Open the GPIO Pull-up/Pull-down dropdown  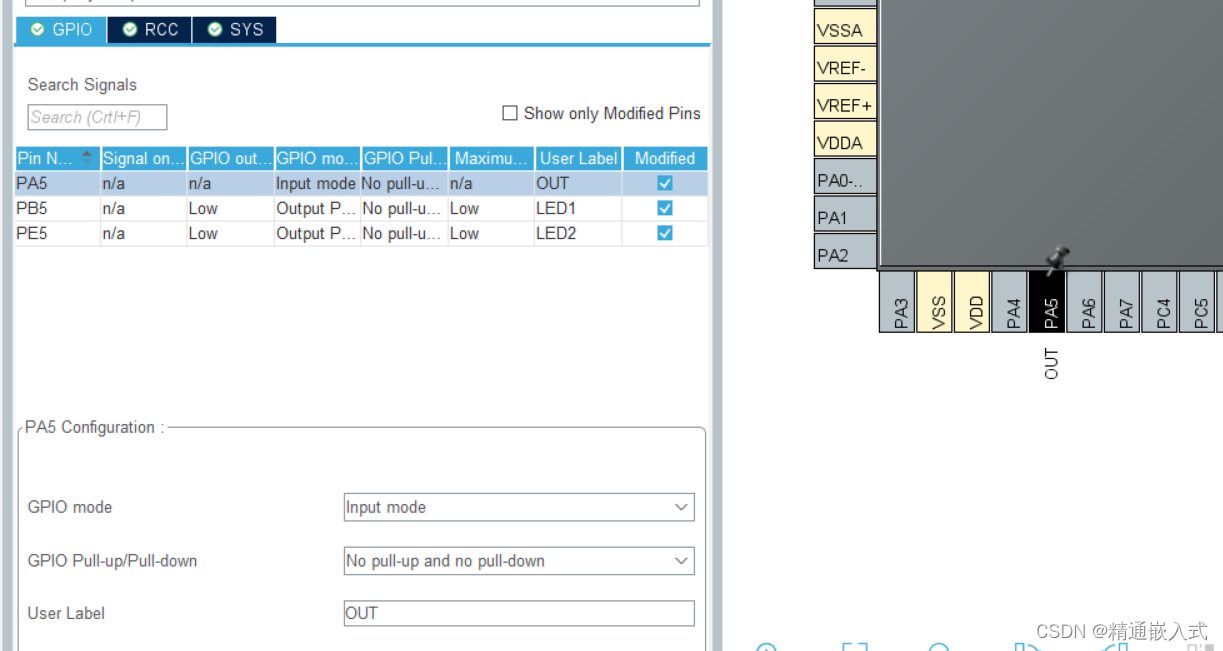(x=519, y=561)
